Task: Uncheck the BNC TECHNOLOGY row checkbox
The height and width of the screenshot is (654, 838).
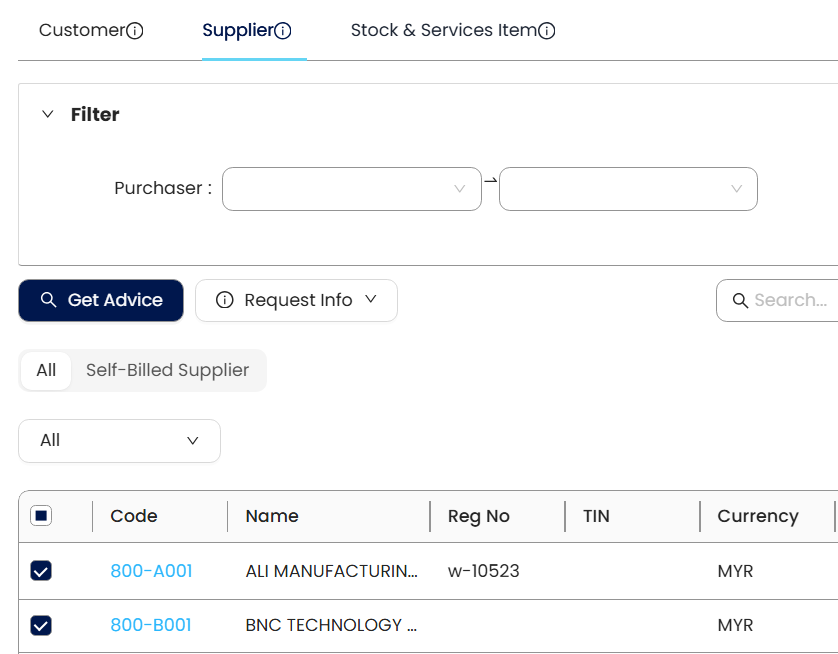Action: coord(42,625)
